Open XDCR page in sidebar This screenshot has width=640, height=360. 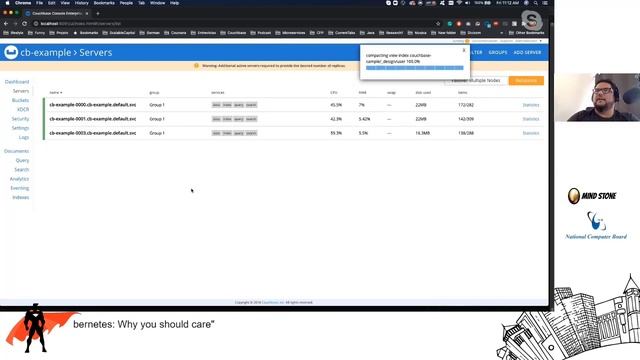[x=23, y=109]
